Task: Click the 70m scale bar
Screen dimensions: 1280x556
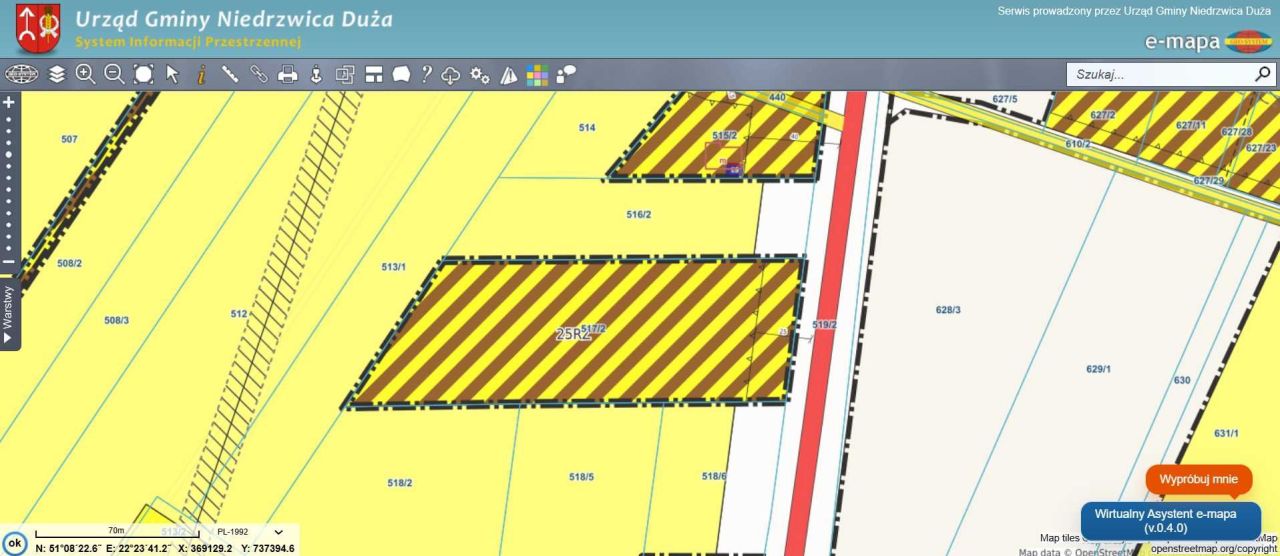Action: (x=117, y=533)
